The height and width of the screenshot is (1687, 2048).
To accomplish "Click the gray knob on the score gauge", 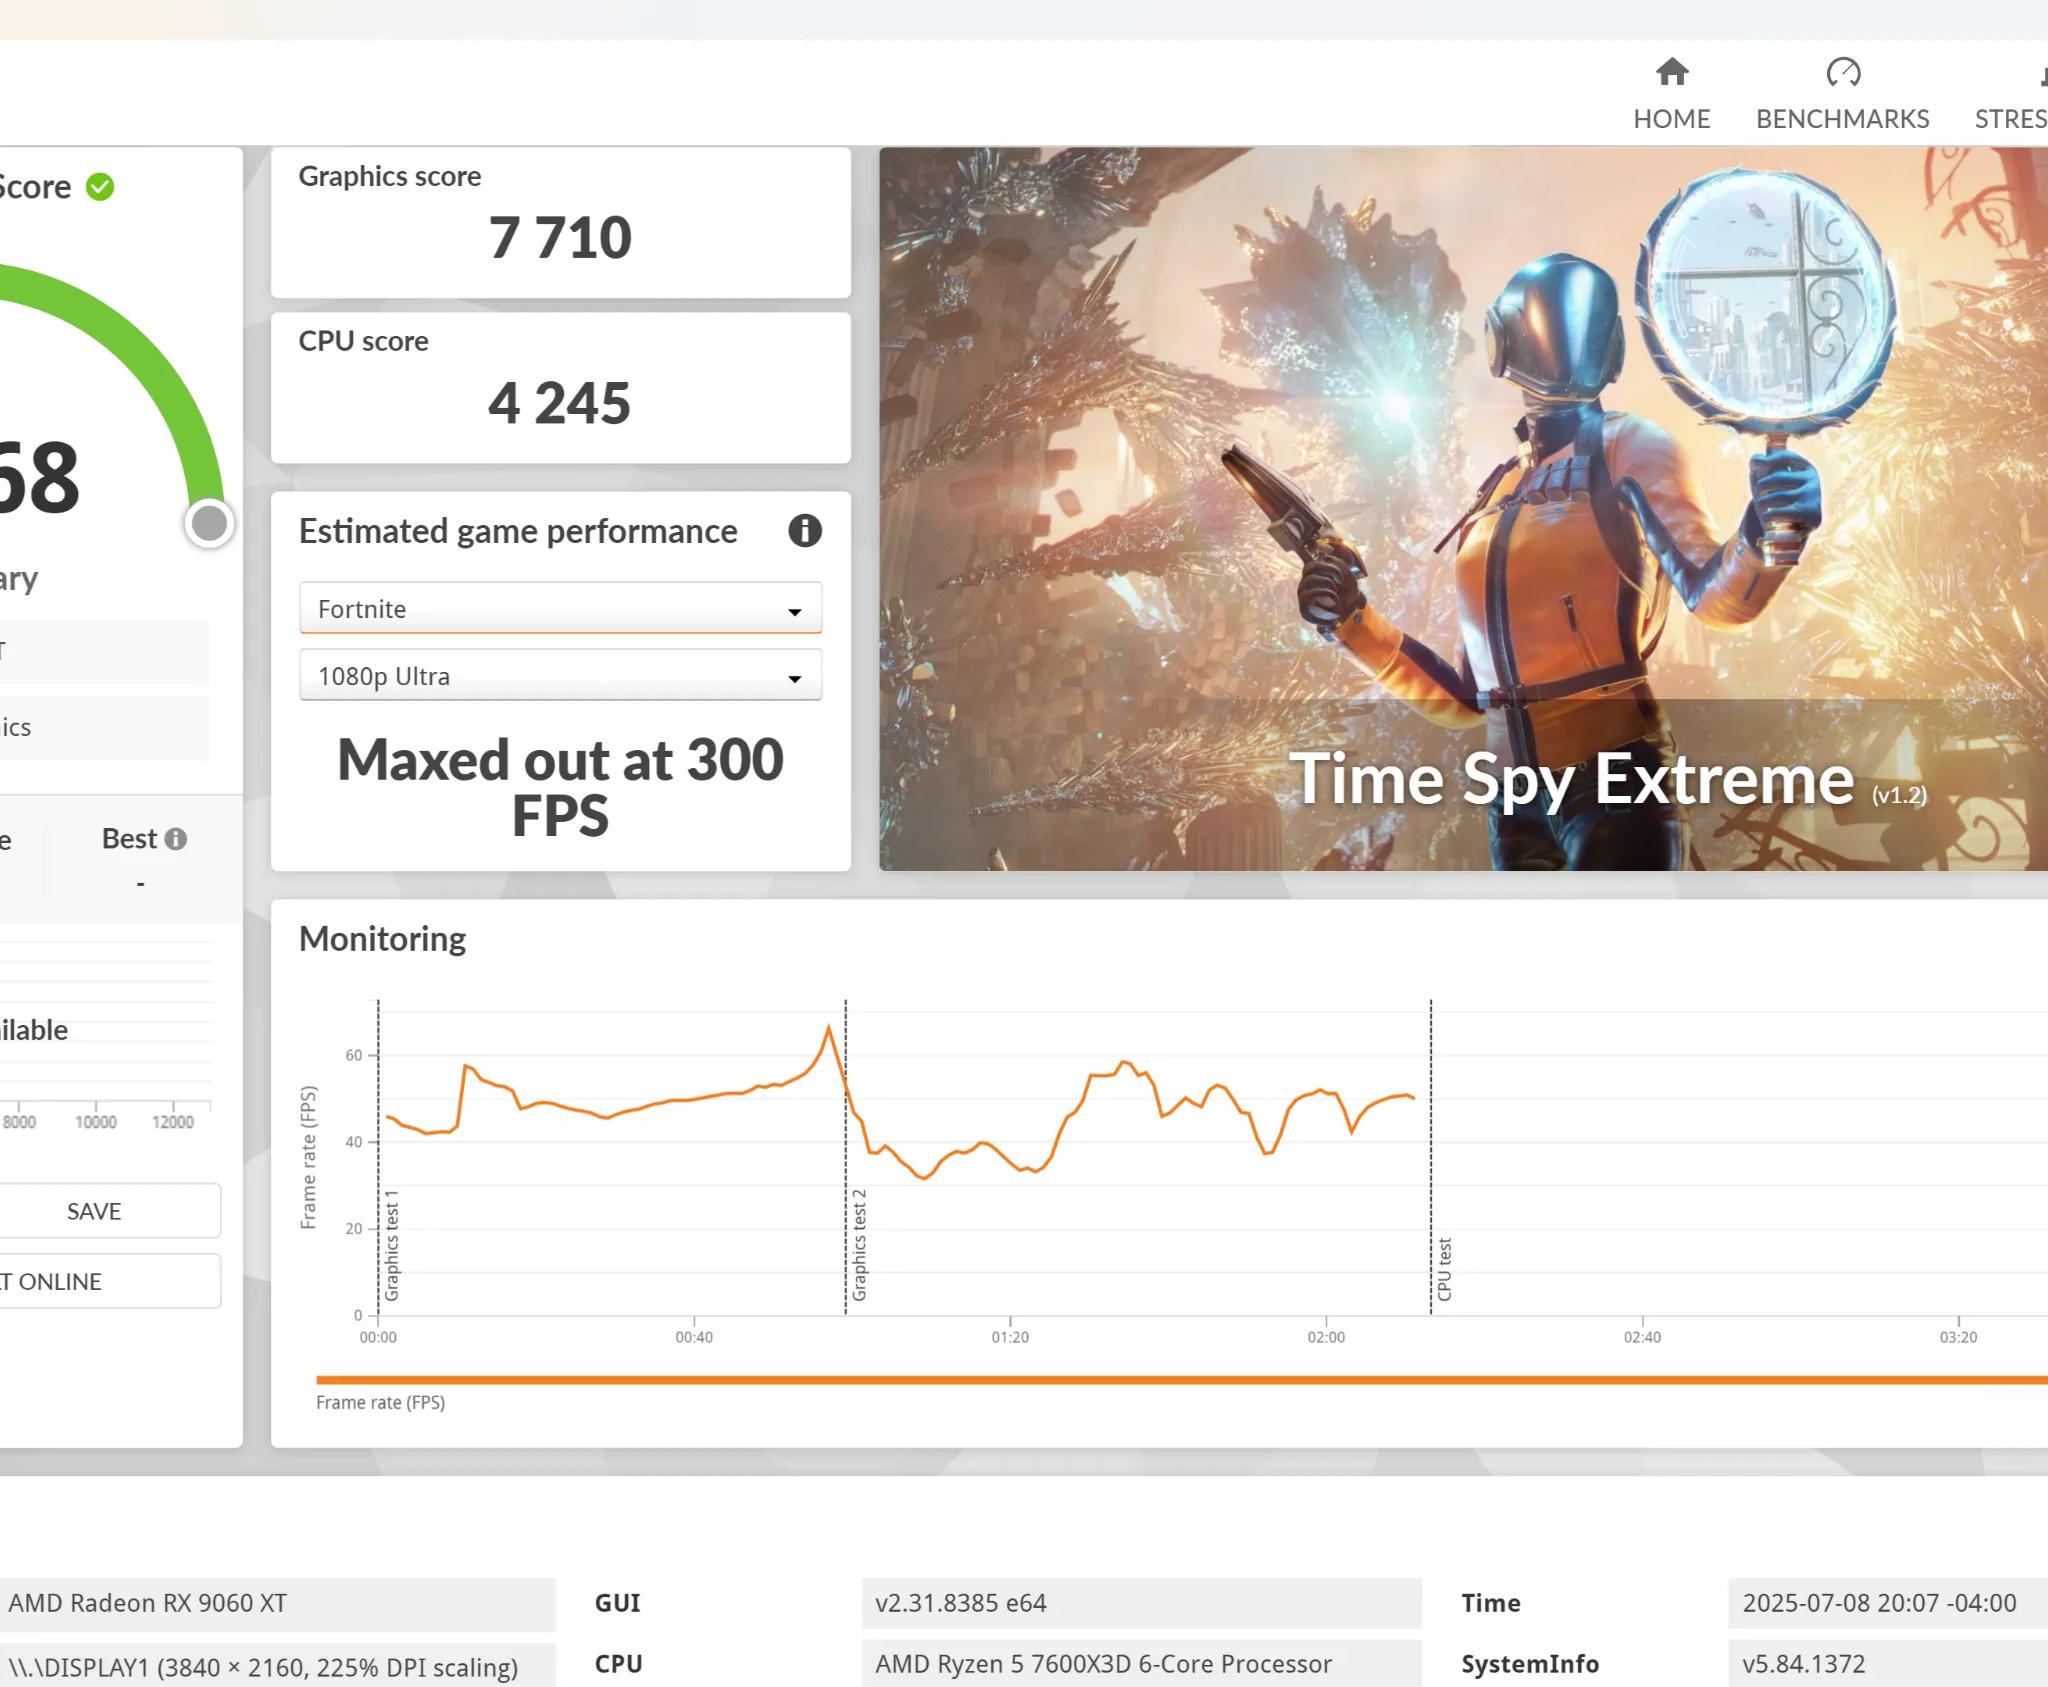I will click(209, 523).
